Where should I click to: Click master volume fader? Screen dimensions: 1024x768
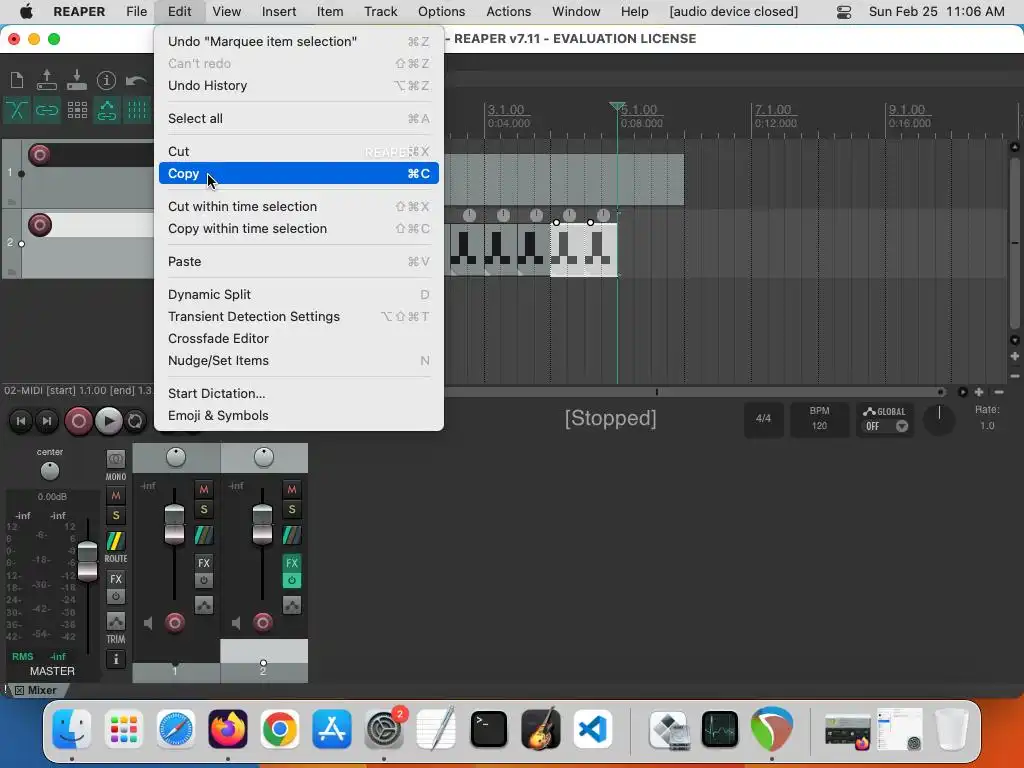tap(87, 562)
